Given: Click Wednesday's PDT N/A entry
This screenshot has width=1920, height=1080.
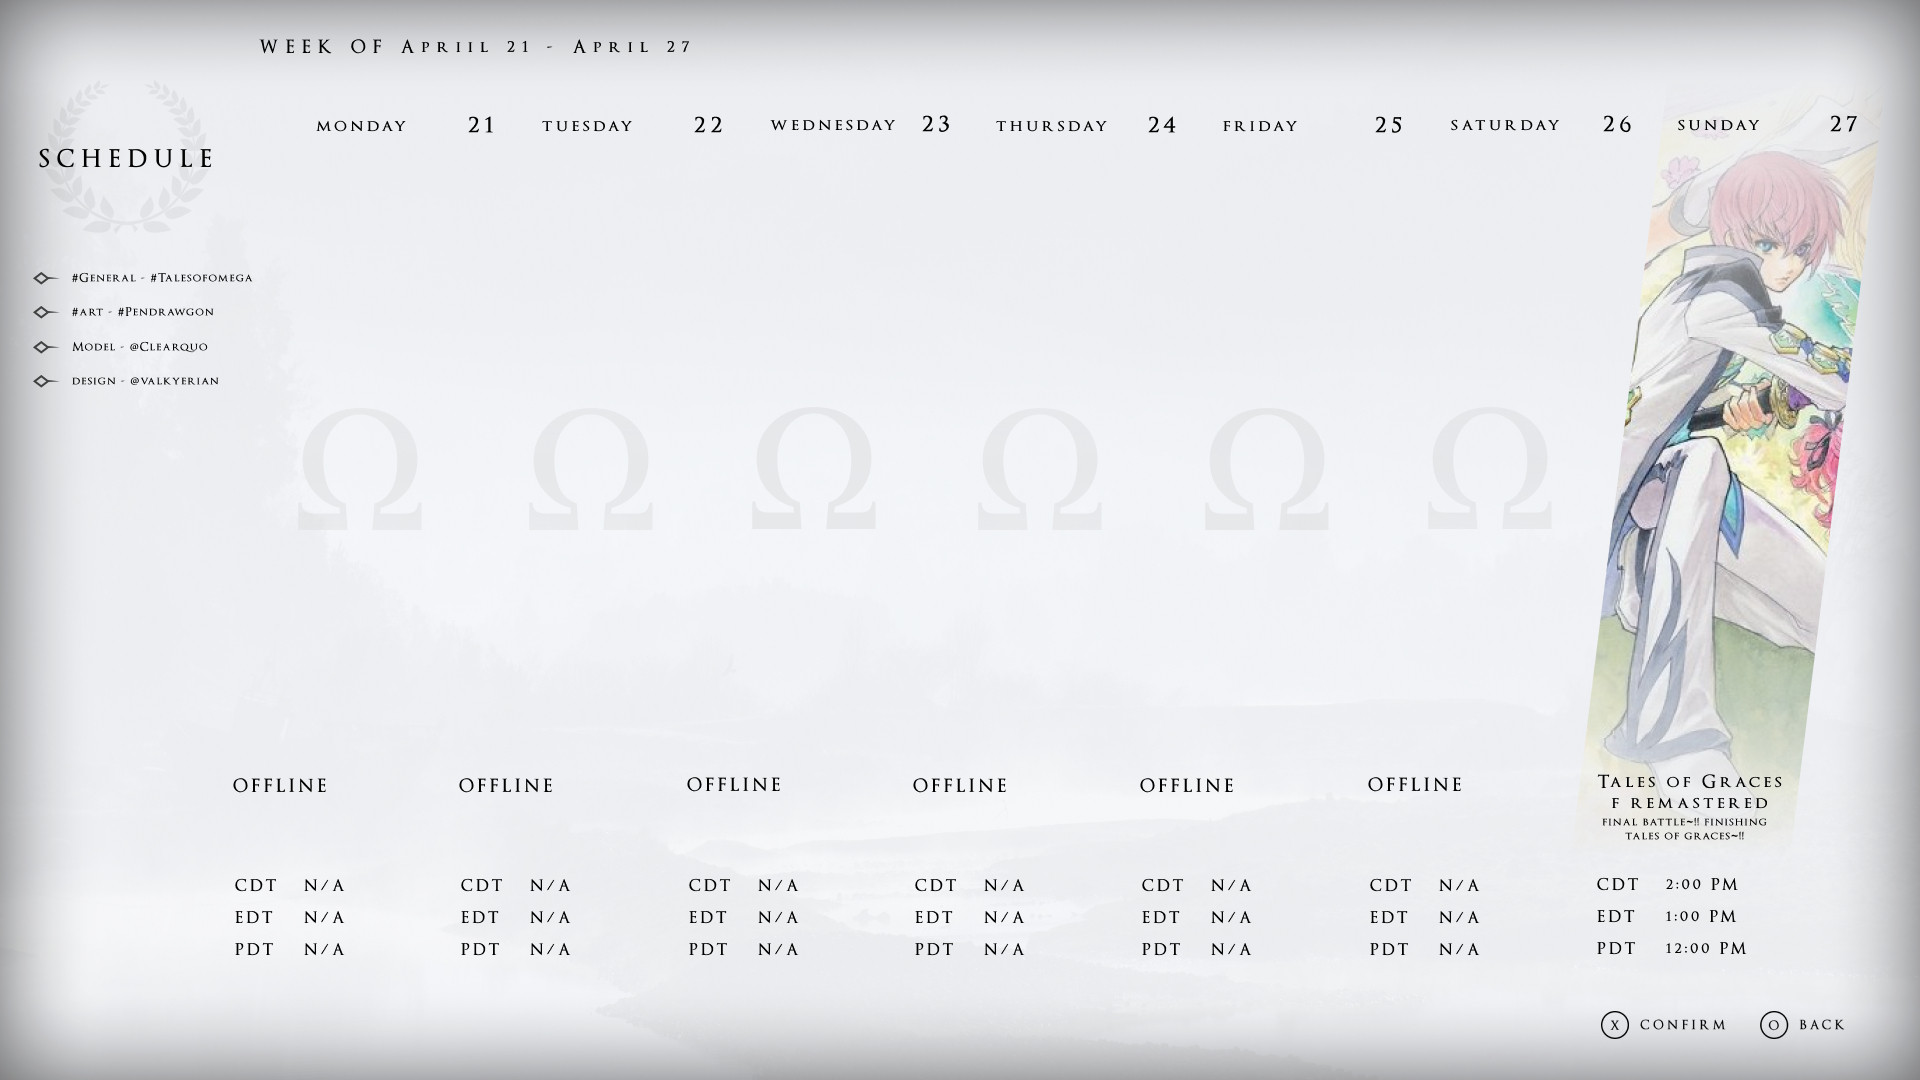Looking at the screenshot, I should coord(744,950).
